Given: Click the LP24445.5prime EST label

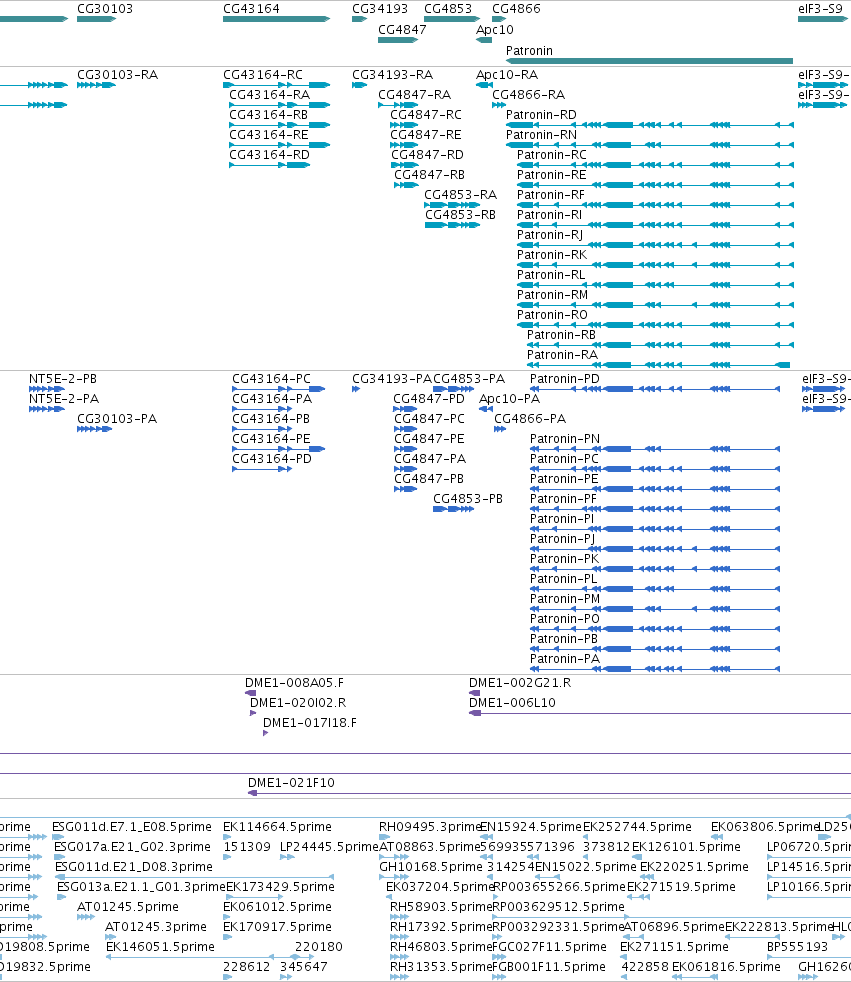Looking at the screenshot, I should (329, 847).
